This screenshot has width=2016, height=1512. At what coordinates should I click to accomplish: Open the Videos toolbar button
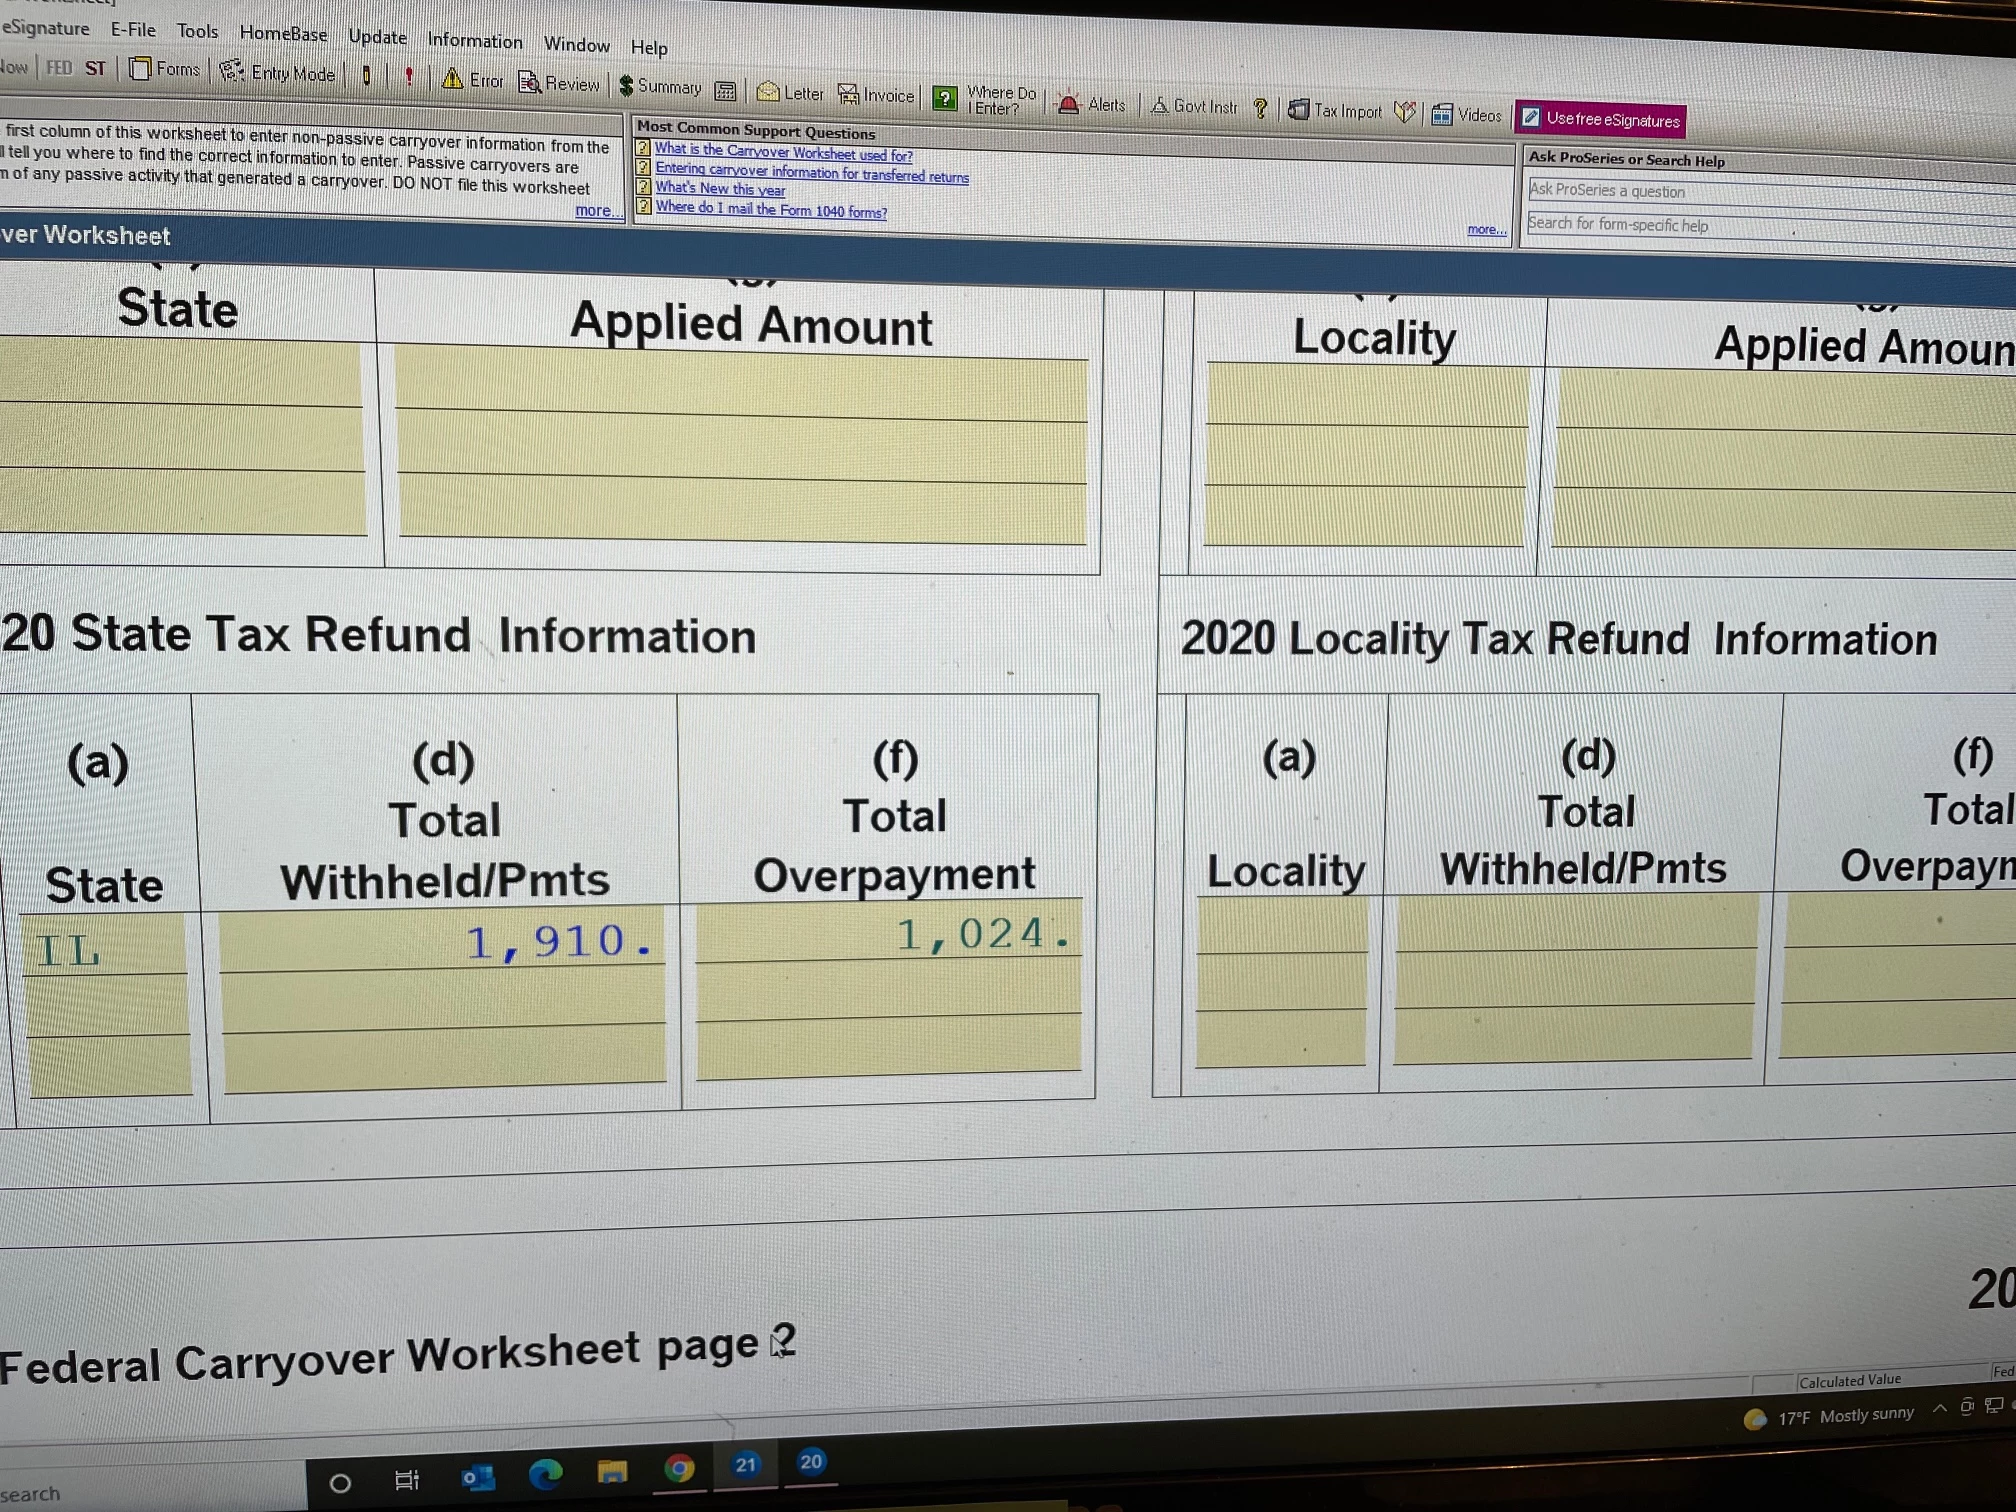1466,114
